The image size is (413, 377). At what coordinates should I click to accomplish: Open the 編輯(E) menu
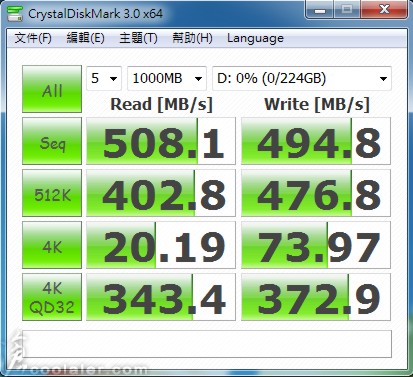[x=85, y=38]
